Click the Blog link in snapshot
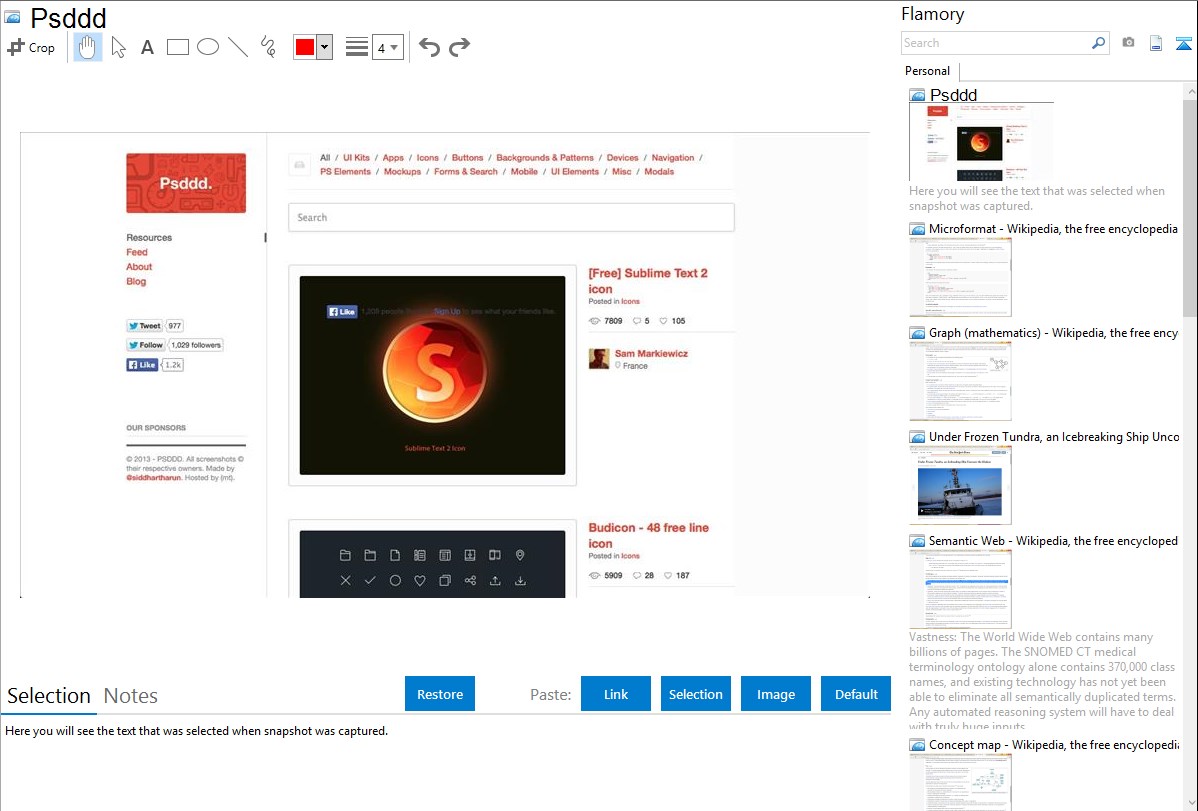 point(136,281)
